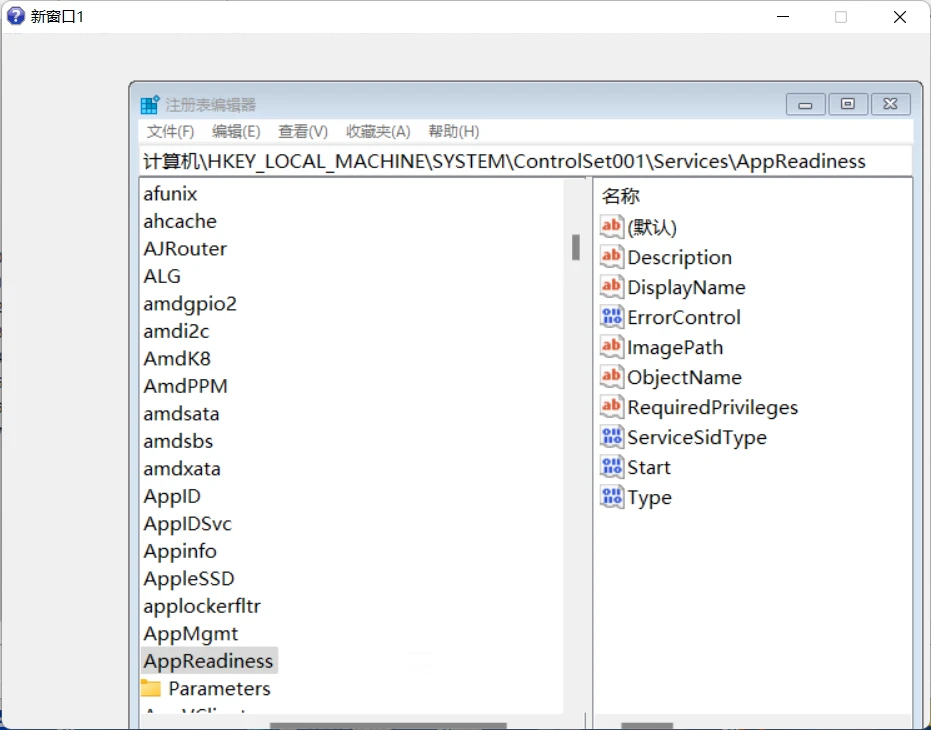Click the string icon beside (默认) value

pos(612,227)
